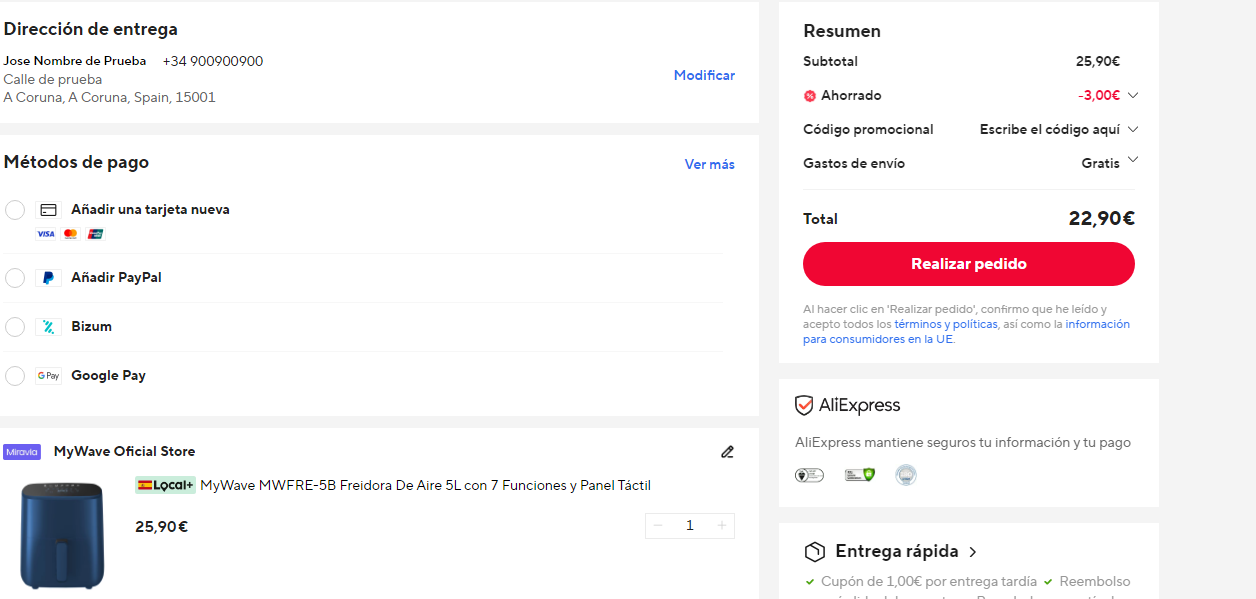
Task: Click the pencil edit icon for MyWave store
Action: click(727, 452)
